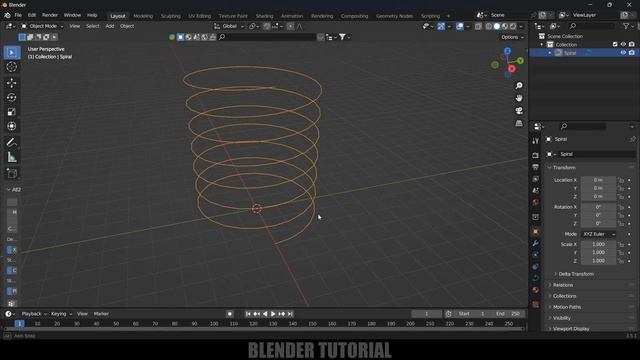Select the Cursor tool
The height and width of the screenshot is (360, 640).
pyautogui.click(x=11, y=67)
